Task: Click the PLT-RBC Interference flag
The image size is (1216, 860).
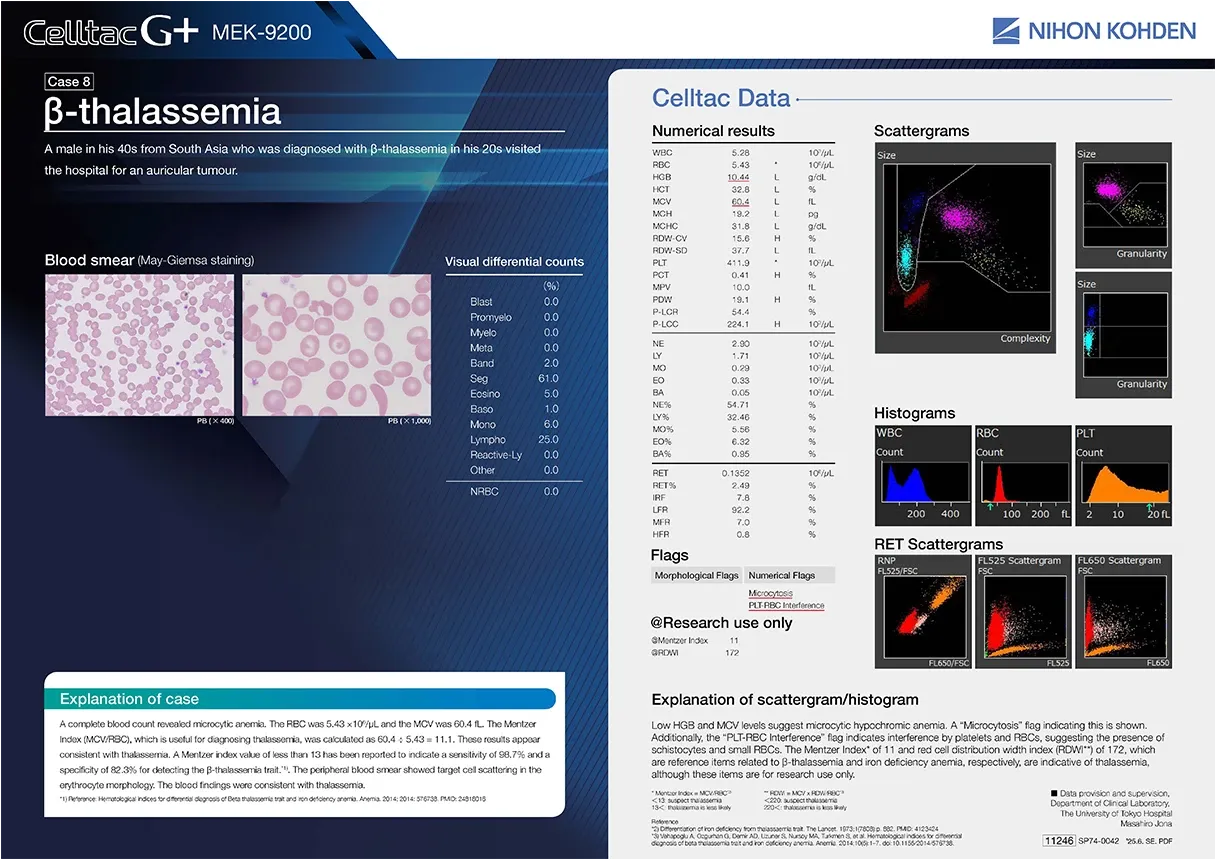Action: 787,605
